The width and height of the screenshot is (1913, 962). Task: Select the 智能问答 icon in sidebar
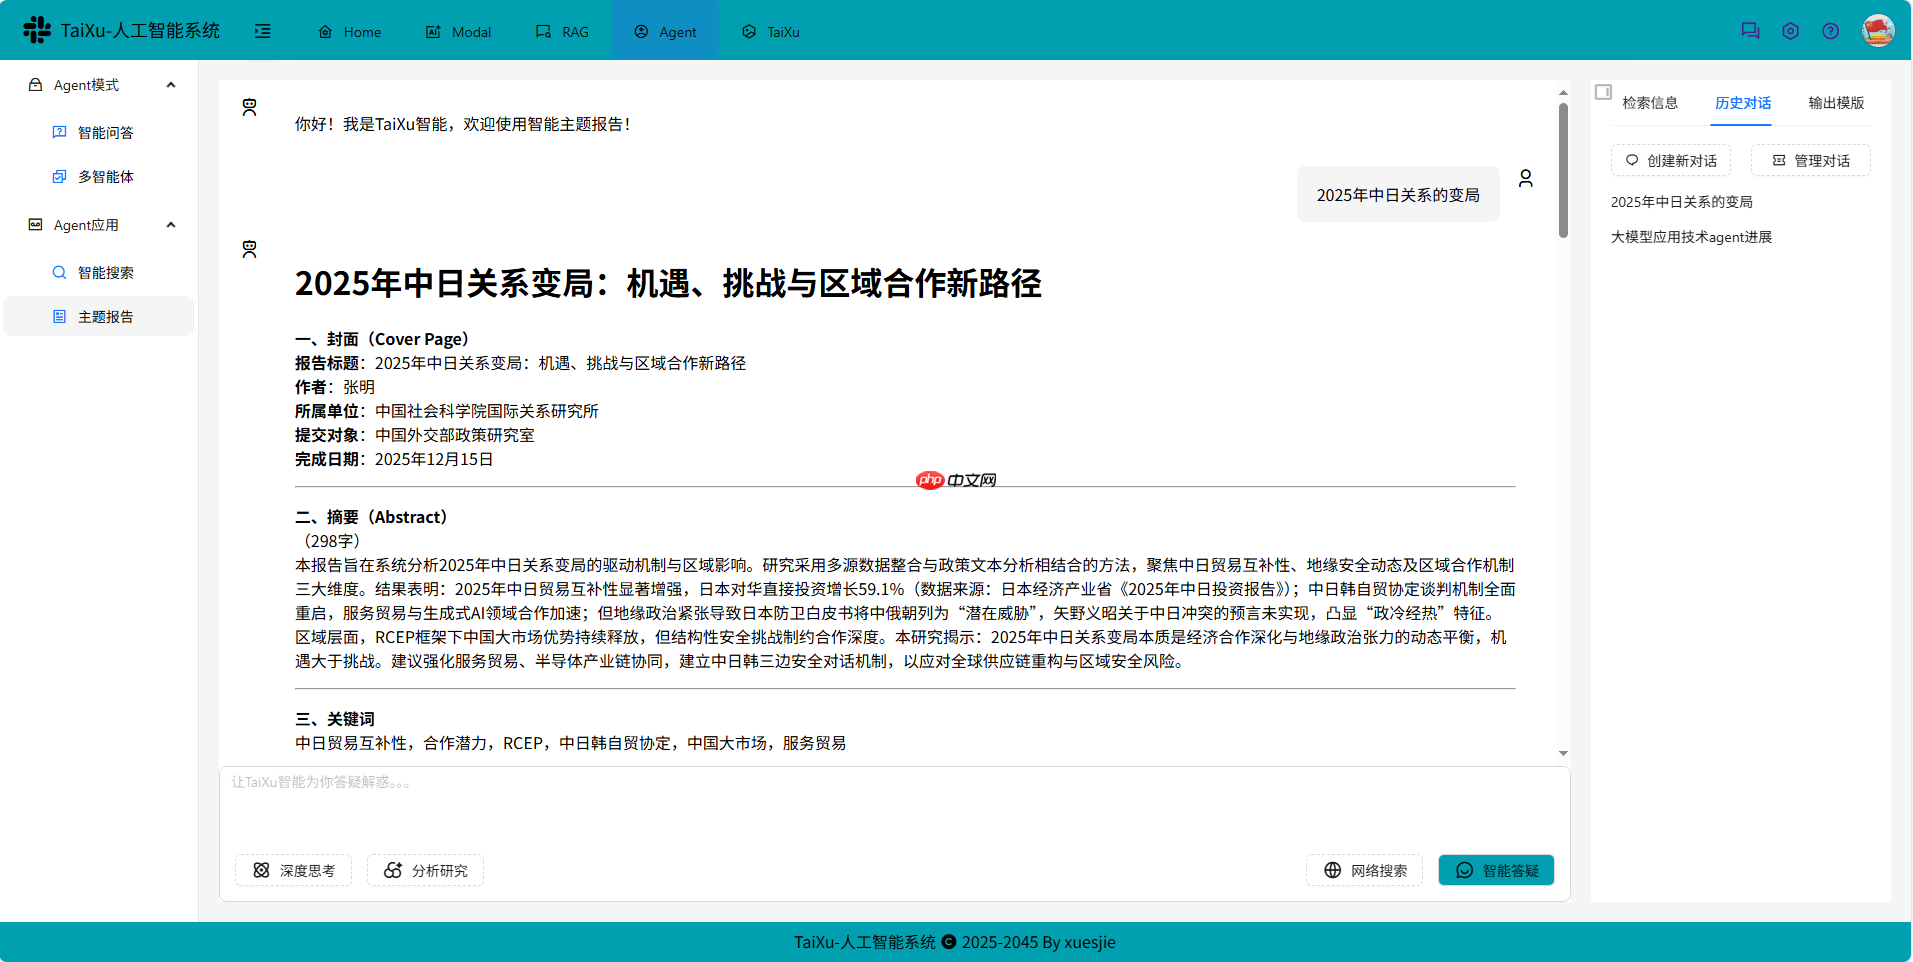tap(59, 131)
